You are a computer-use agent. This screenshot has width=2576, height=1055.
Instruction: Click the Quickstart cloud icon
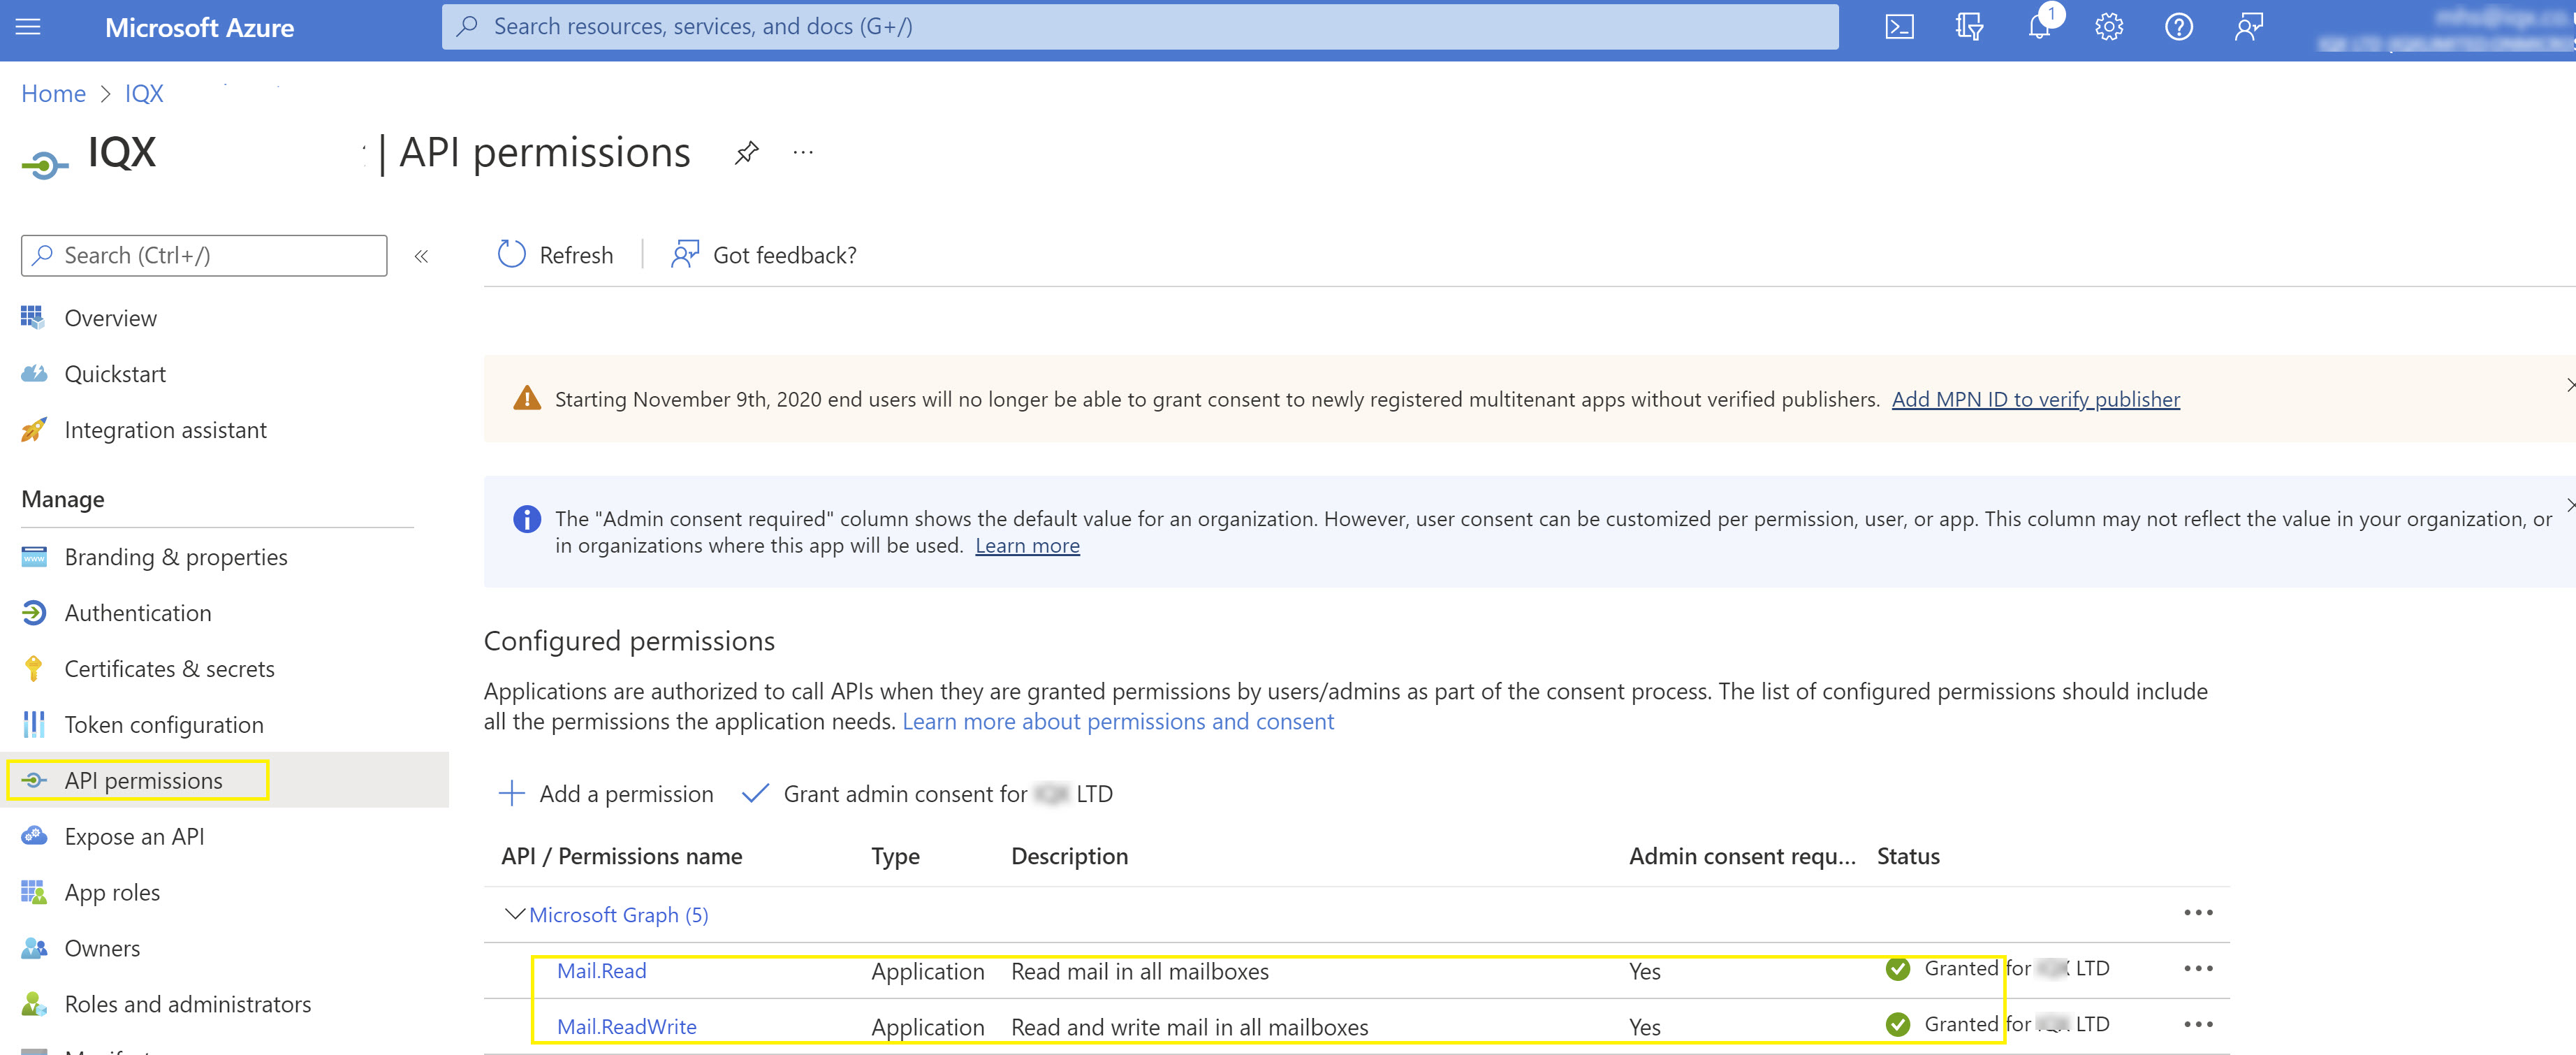coord(33,374)
